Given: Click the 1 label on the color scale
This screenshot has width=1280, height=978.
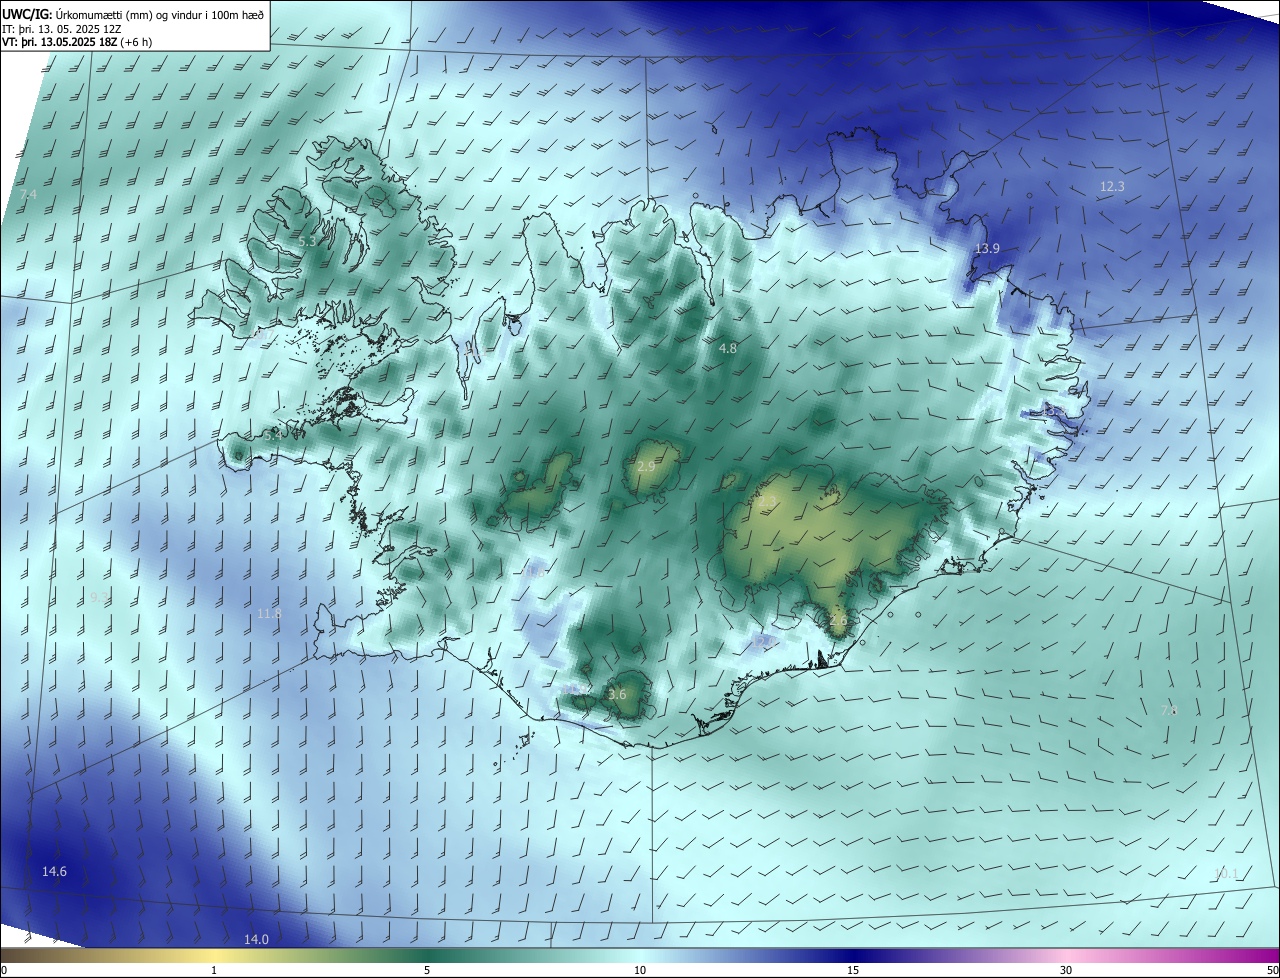Looking at the screenshot, I should [x=214, y=970].
